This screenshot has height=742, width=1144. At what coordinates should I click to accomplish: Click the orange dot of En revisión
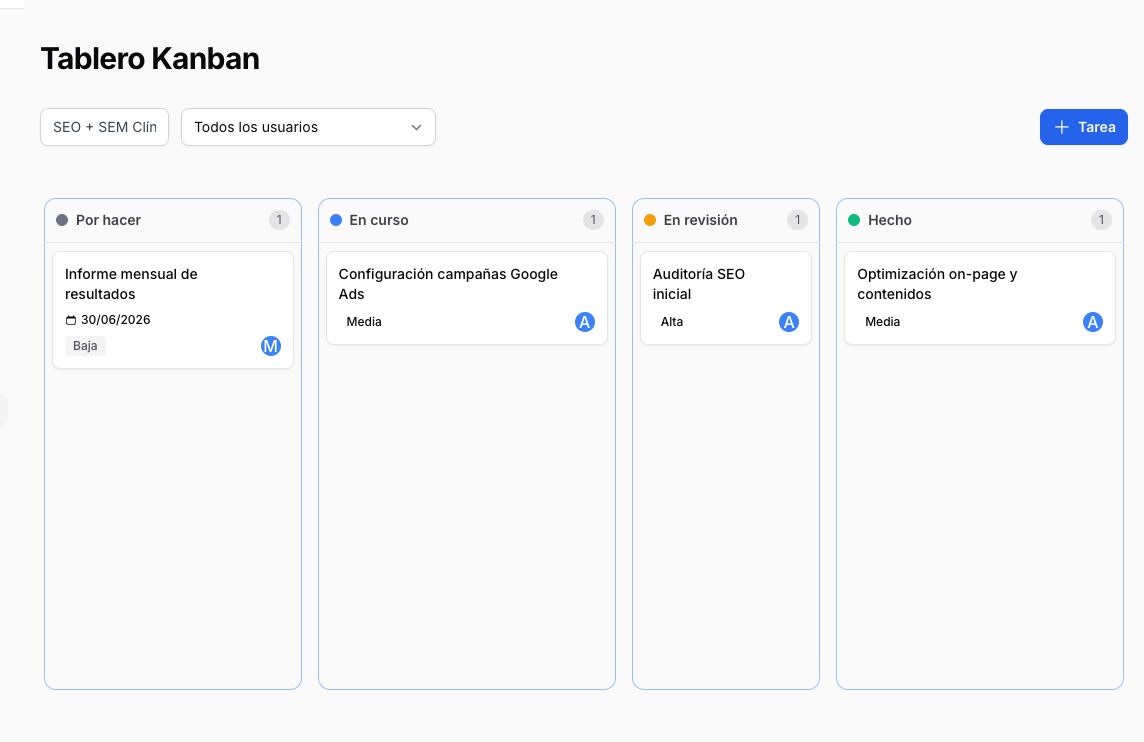coord(649,220)
